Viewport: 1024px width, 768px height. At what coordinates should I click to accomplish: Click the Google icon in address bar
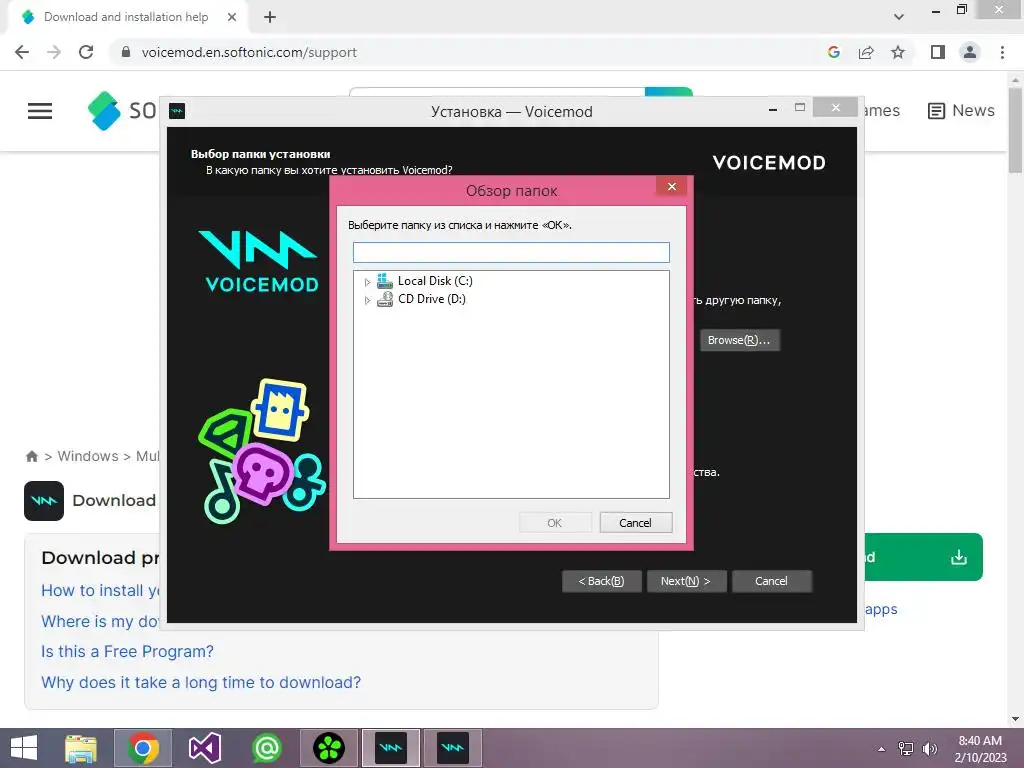tap(834, 52)
